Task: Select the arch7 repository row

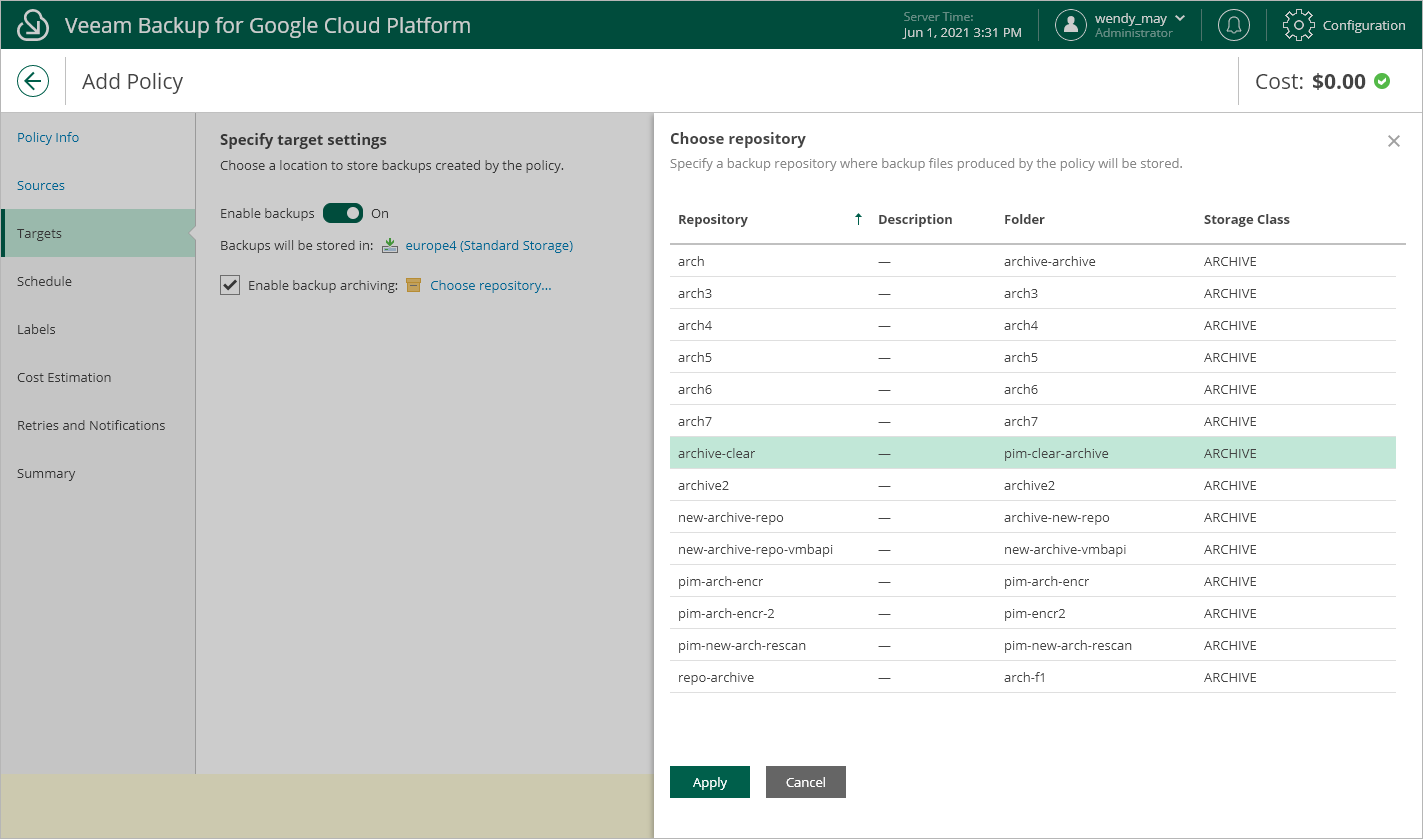Action: click(x=1033, y=421)
